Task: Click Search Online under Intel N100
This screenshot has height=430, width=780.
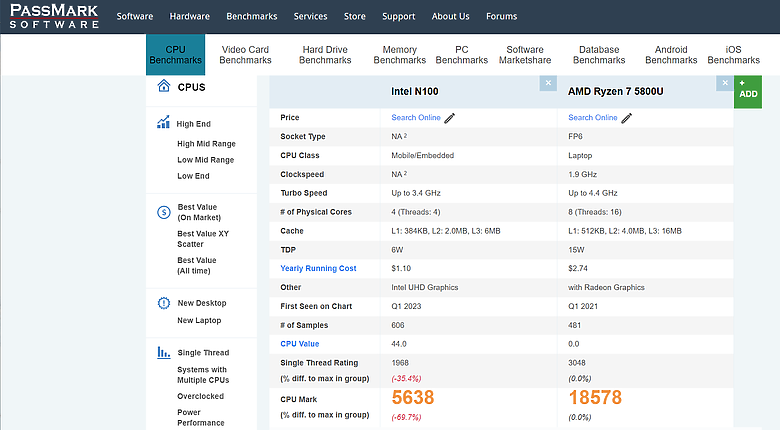Action: [416, 117]
